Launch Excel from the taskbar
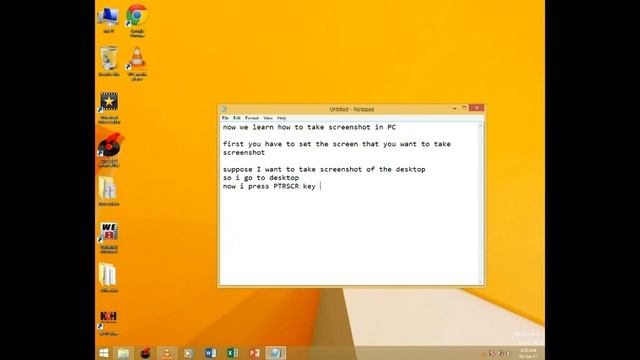 click(x=232, y=353)
